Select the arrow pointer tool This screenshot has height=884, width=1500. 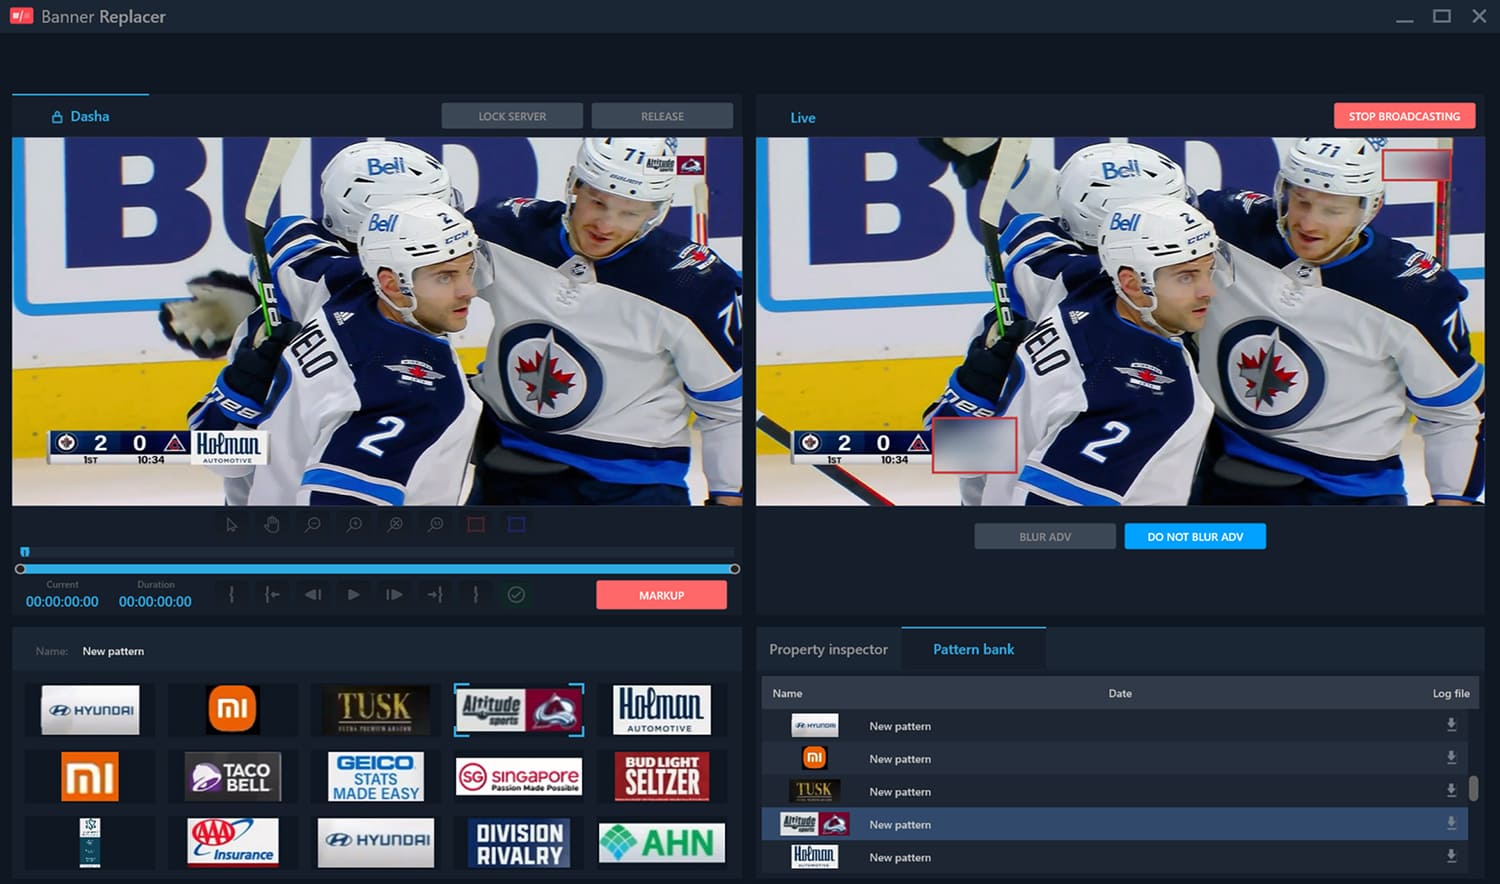point(231,524)
